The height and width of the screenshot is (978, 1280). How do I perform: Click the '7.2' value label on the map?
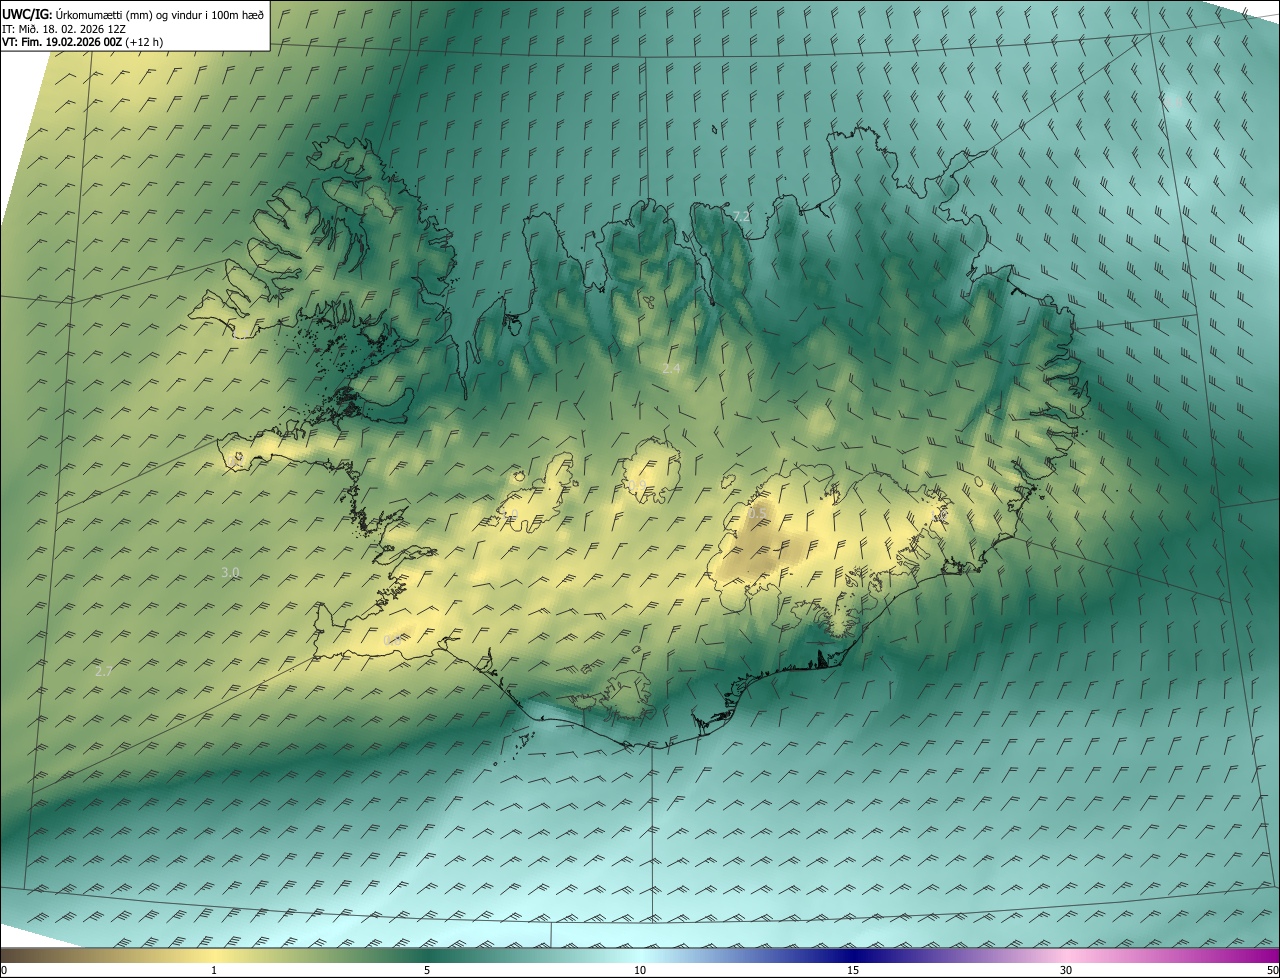point(741,216)
